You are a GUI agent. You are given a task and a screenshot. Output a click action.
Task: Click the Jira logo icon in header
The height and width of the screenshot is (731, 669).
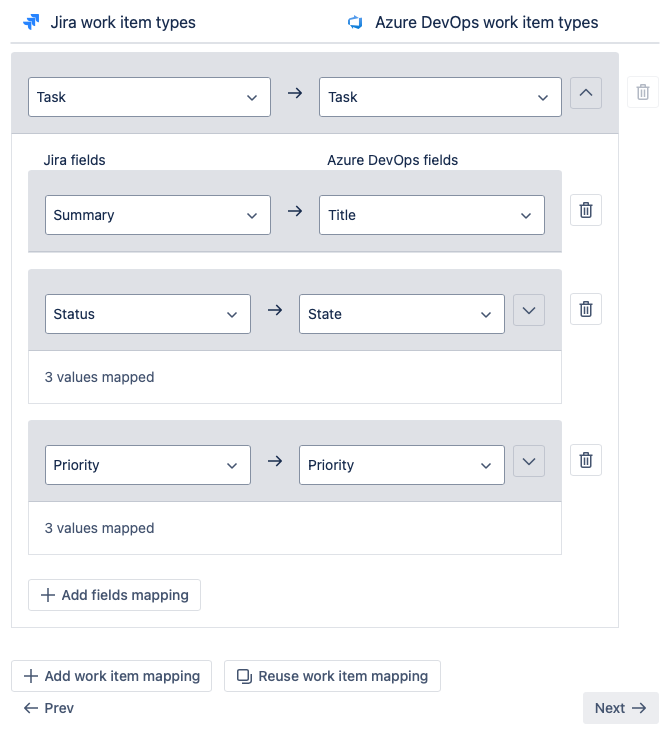pos(31,22)
